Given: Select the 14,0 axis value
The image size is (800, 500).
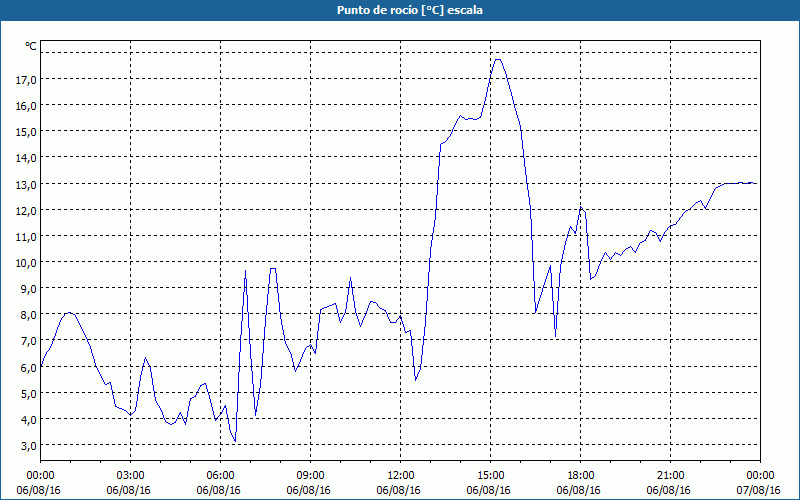Looking at the screenshot, I should click(x=26, y=158).
